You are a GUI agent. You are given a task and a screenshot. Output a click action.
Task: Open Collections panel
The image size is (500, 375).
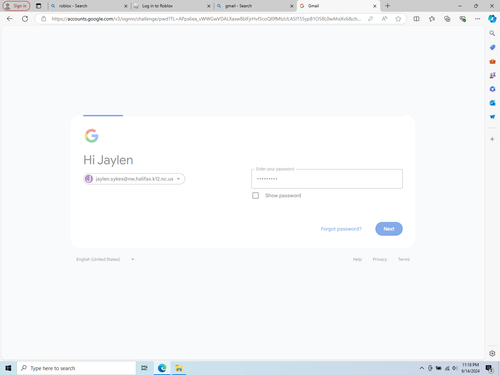pyautogui.click(x=447, y=19)
